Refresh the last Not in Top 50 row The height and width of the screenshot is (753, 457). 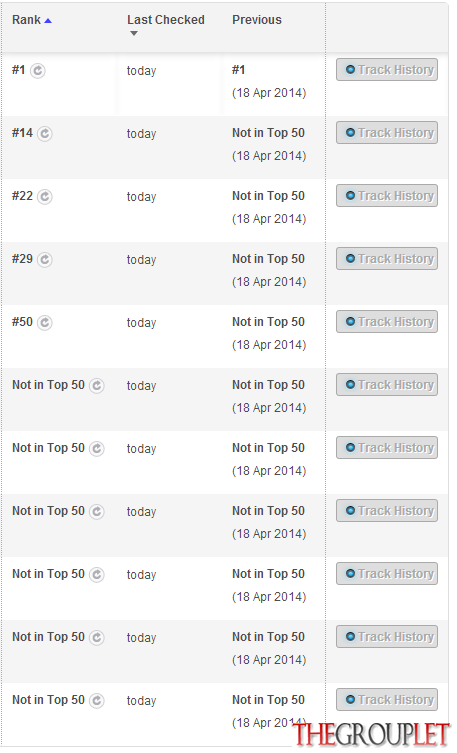pos(97,701)
